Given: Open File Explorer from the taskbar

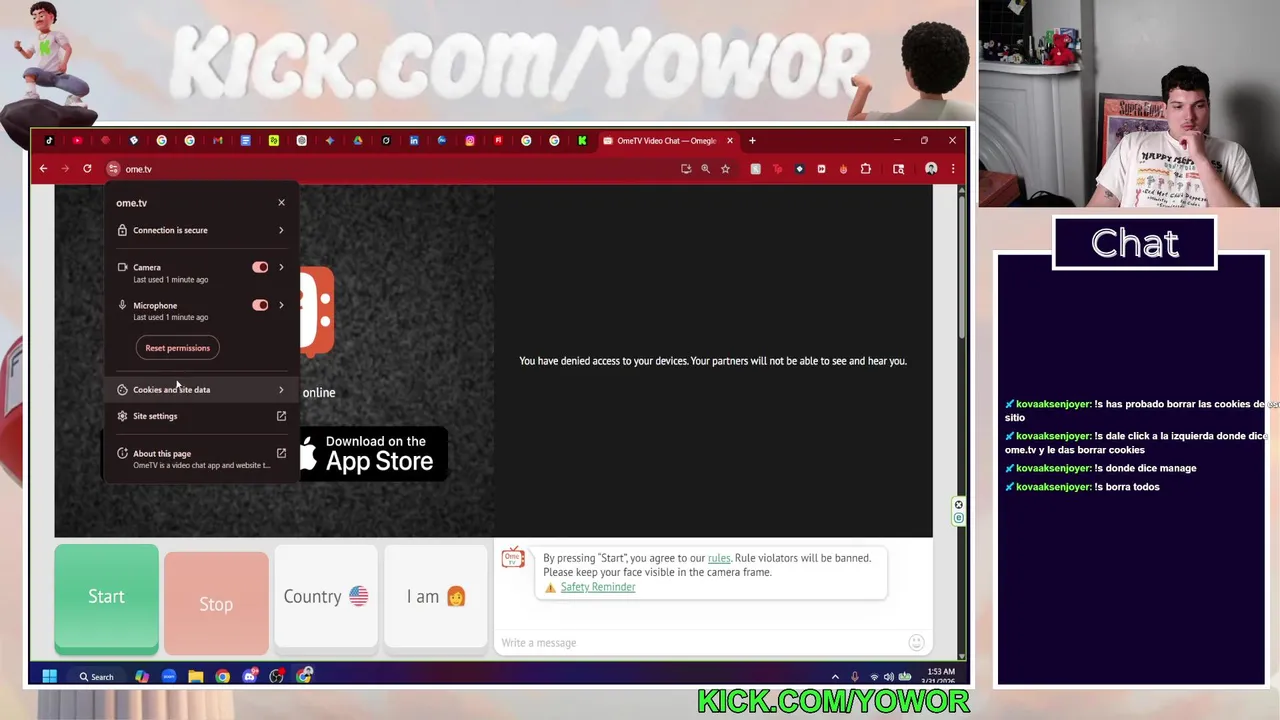Looking at the screenshot, I should (196, 677).
